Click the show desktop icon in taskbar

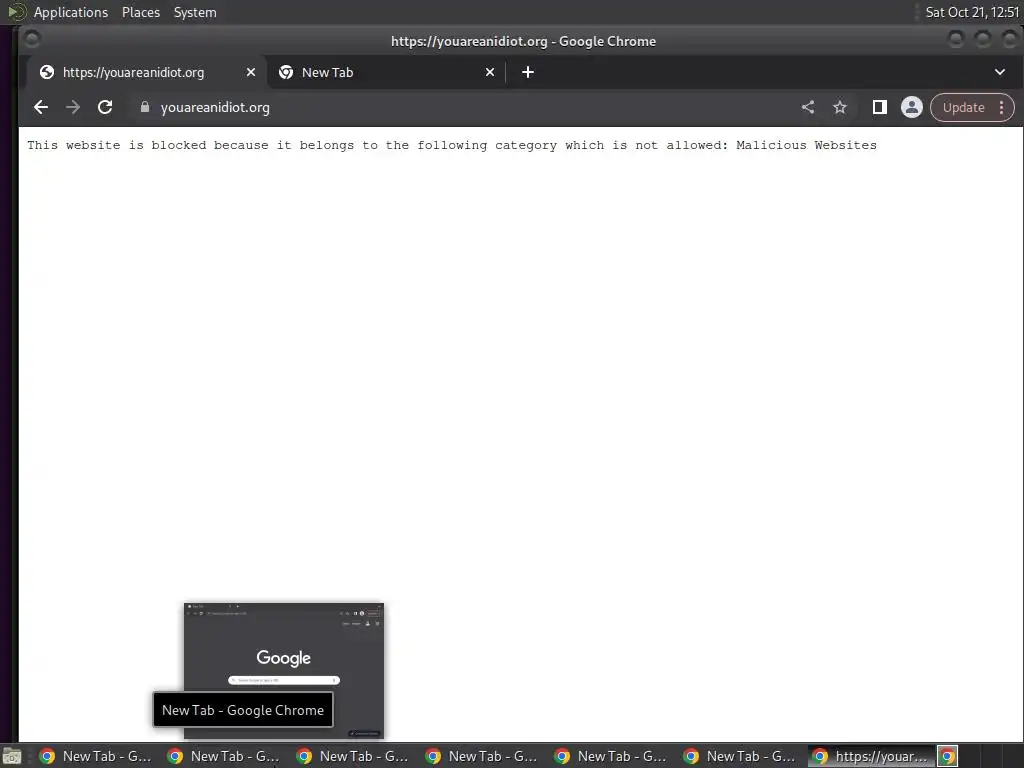[x=12, y=757]
